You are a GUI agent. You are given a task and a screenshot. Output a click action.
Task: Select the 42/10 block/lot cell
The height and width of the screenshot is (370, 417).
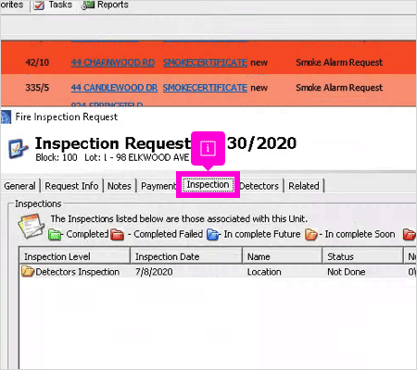pos(37,63)
